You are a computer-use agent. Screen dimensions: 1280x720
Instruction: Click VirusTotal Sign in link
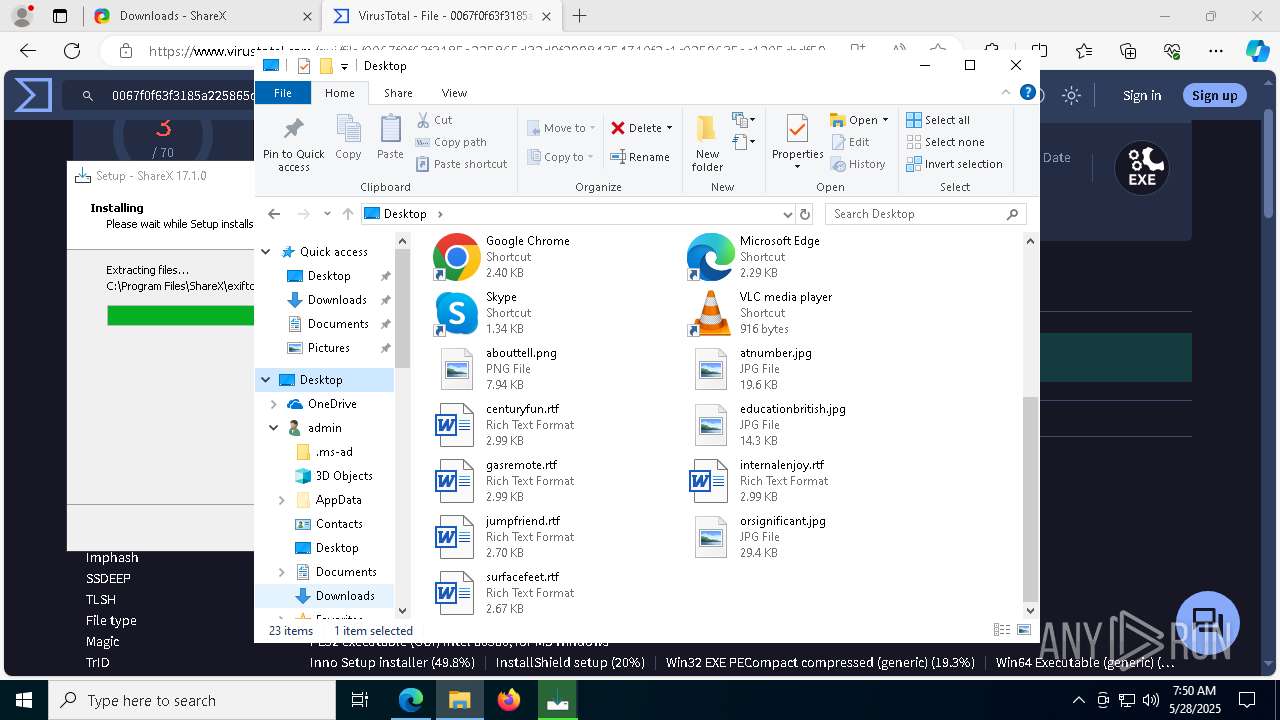[x=1142, y=96]
